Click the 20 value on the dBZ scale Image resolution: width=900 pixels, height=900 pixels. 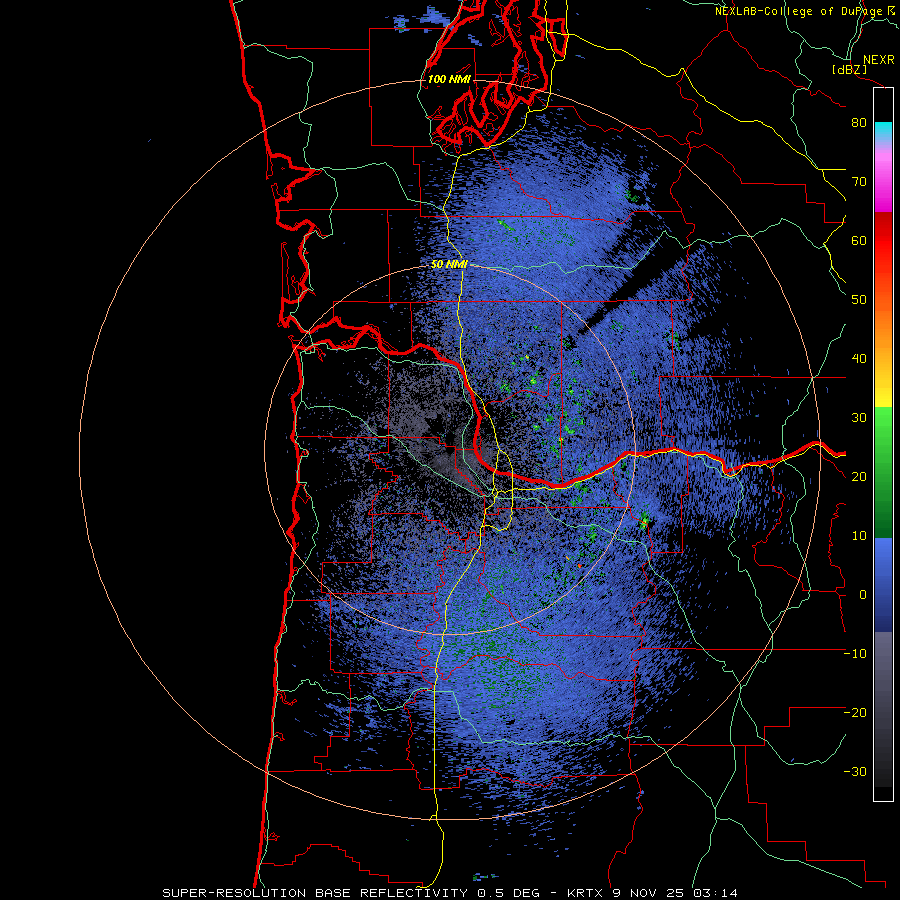[x=859, y=476]
